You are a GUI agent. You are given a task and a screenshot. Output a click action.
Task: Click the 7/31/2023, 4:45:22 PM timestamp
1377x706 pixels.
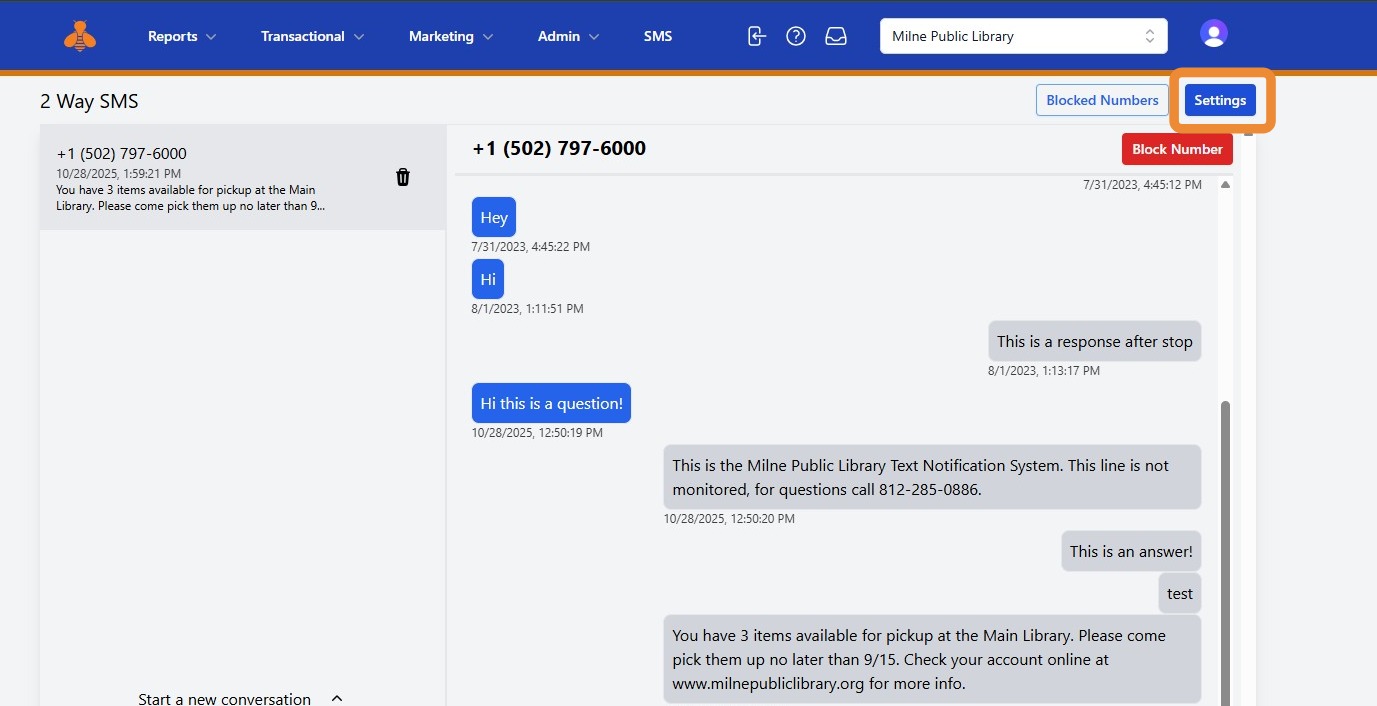pyautogui.click(x=531, y=247)
